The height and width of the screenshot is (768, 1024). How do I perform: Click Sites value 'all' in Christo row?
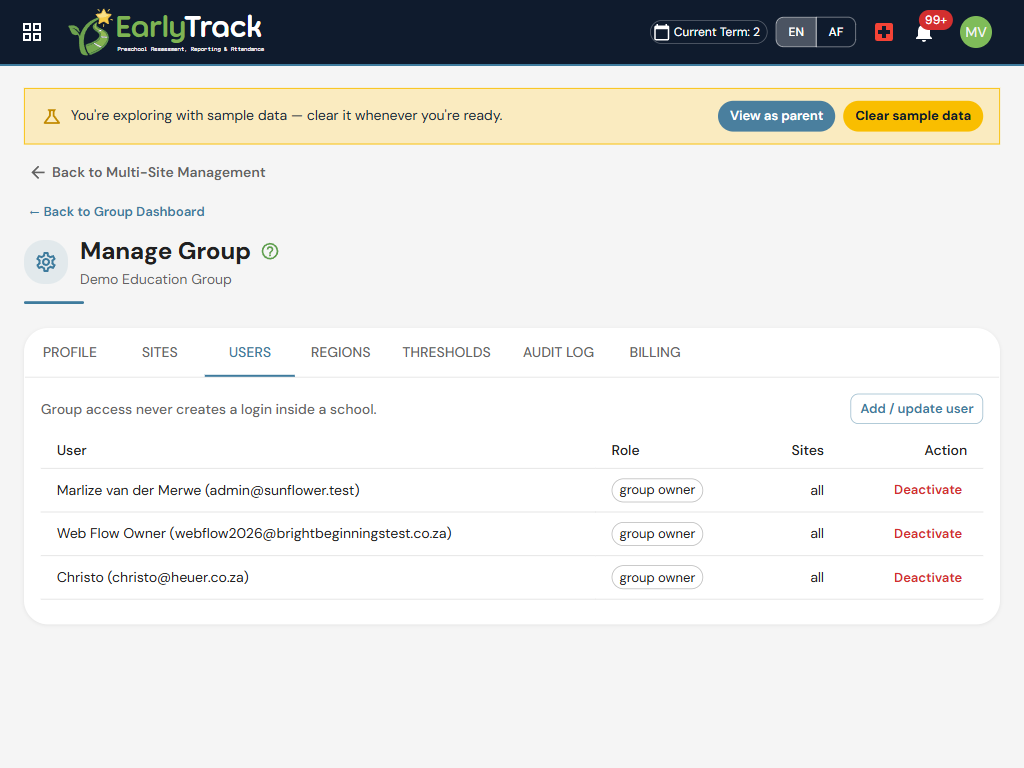coord(817,577)
